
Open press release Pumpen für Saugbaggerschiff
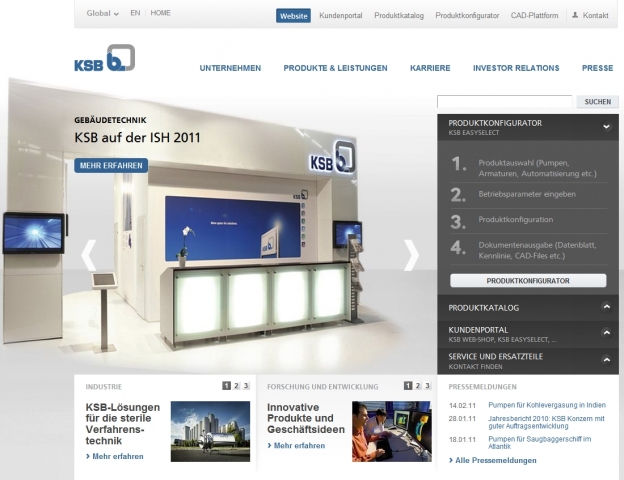[540, 443]
